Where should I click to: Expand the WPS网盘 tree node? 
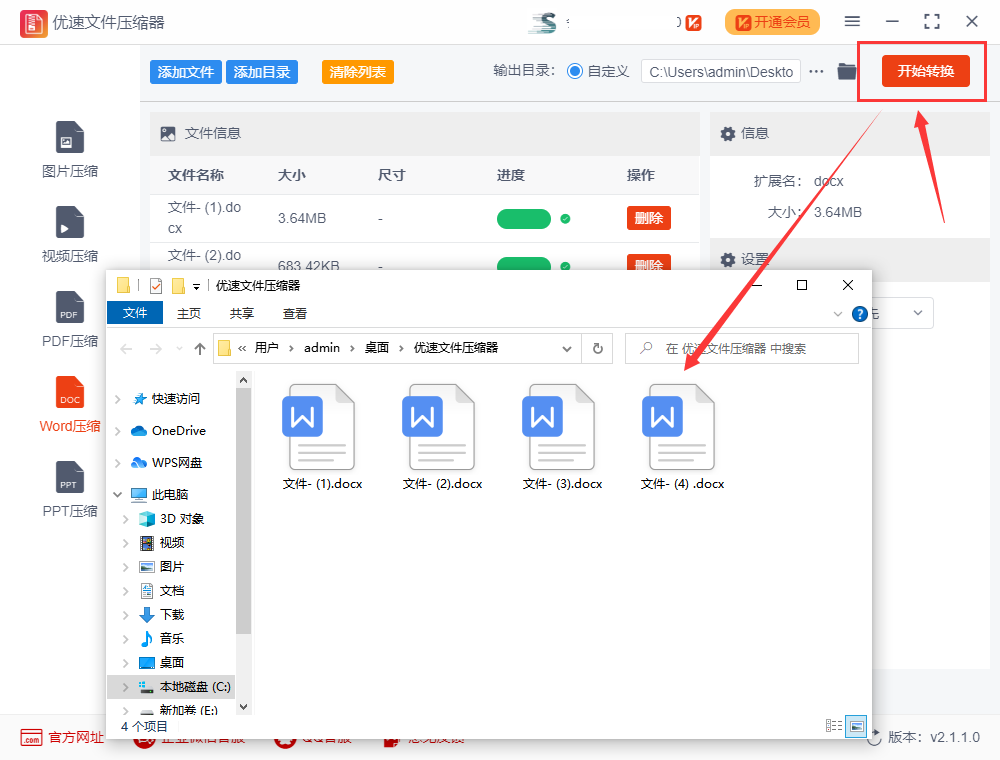[117, 463]
